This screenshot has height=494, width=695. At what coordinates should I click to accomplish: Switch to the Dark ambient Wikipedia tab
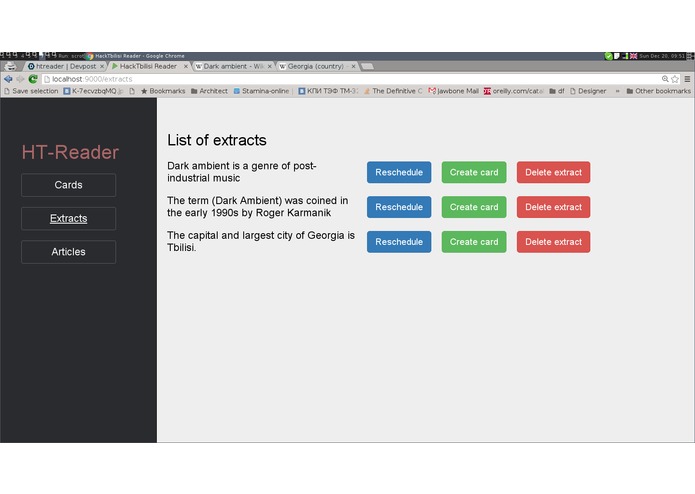pyautogui.click(x=233, y=66)
